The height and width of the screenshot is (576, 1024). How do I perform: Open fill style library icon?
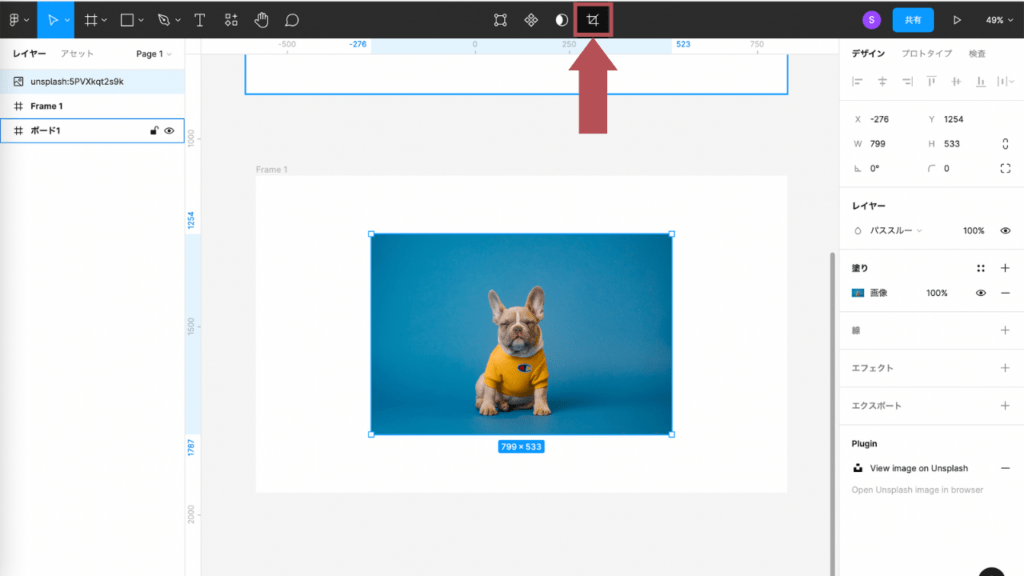980,268
